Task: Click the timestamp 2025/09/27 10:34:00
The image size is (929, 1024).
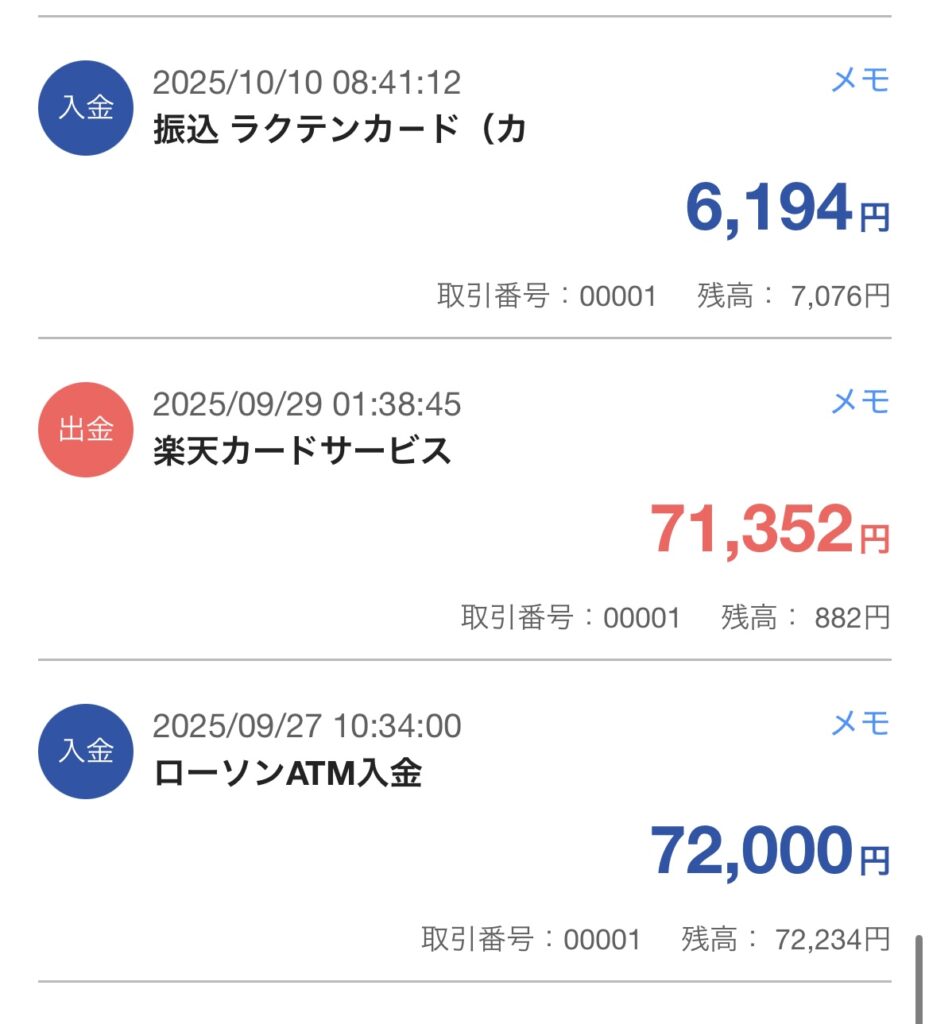Action: tap(307, 725)
